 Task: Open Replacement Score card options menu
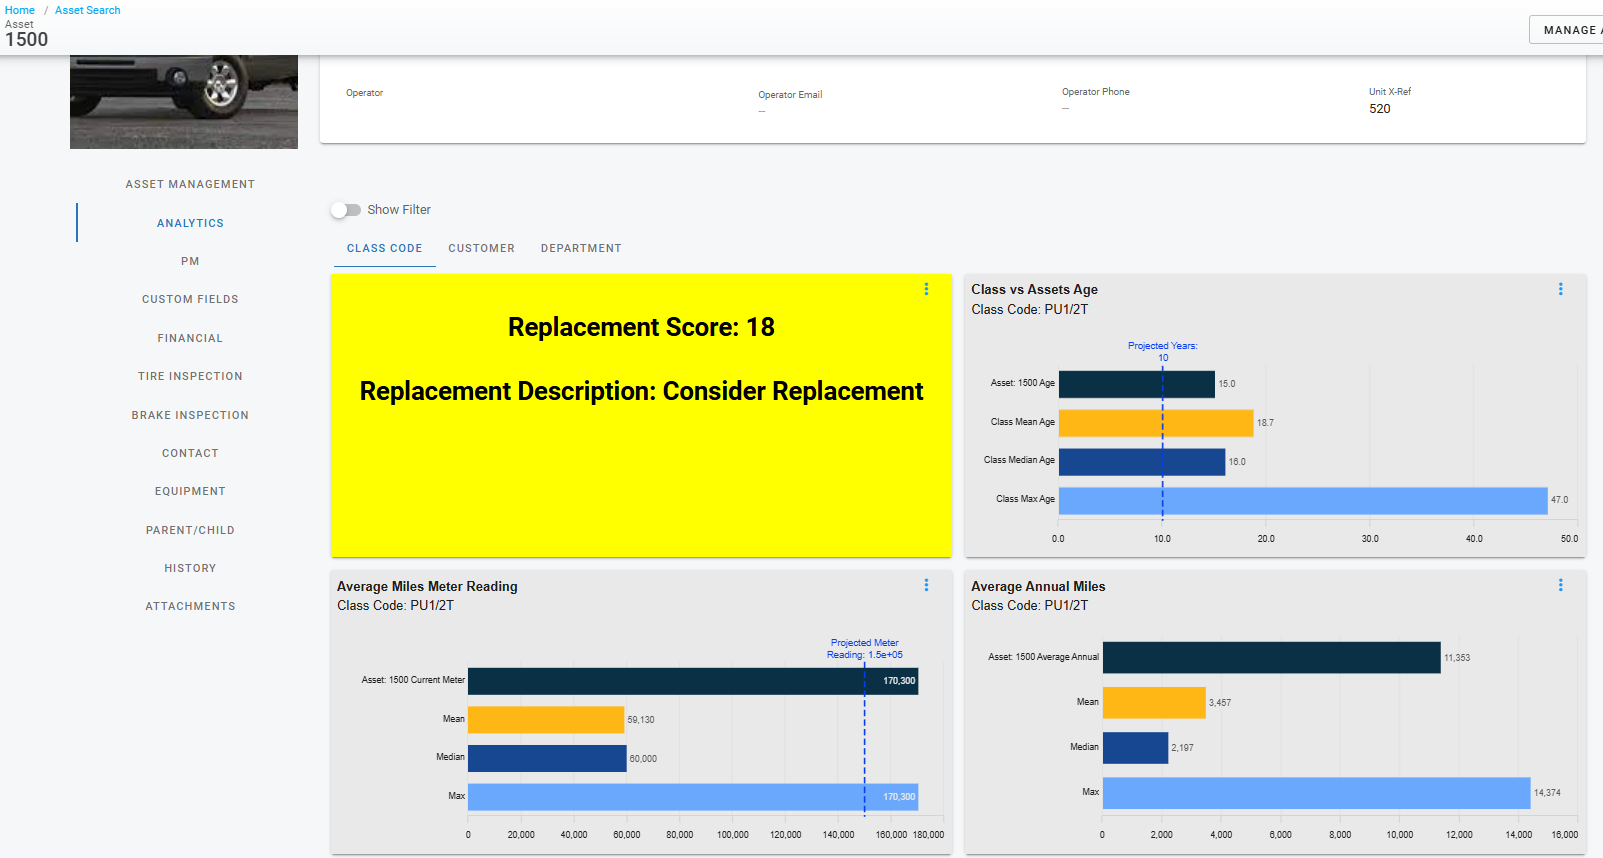tap(926, 289)
